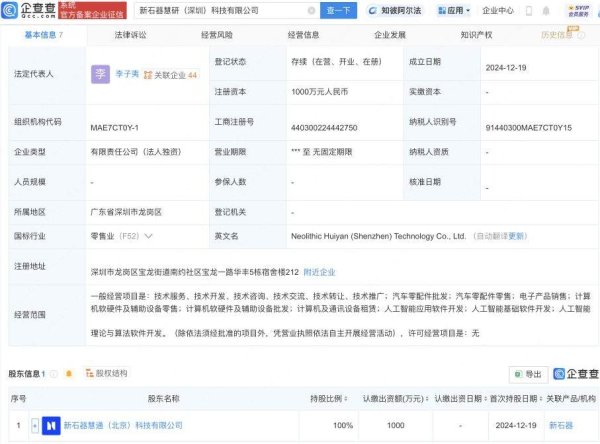Switch to the 法律诉讼 tab
Screen dimensions: 600x444
pyautogui.click(x=130, y=35)
